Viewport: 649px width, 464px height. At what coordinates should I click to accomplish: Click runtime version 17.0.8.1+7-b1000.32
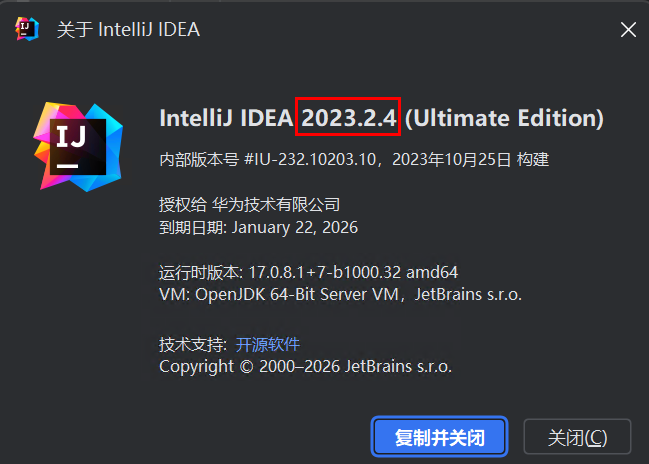click(x=325, y=272)
